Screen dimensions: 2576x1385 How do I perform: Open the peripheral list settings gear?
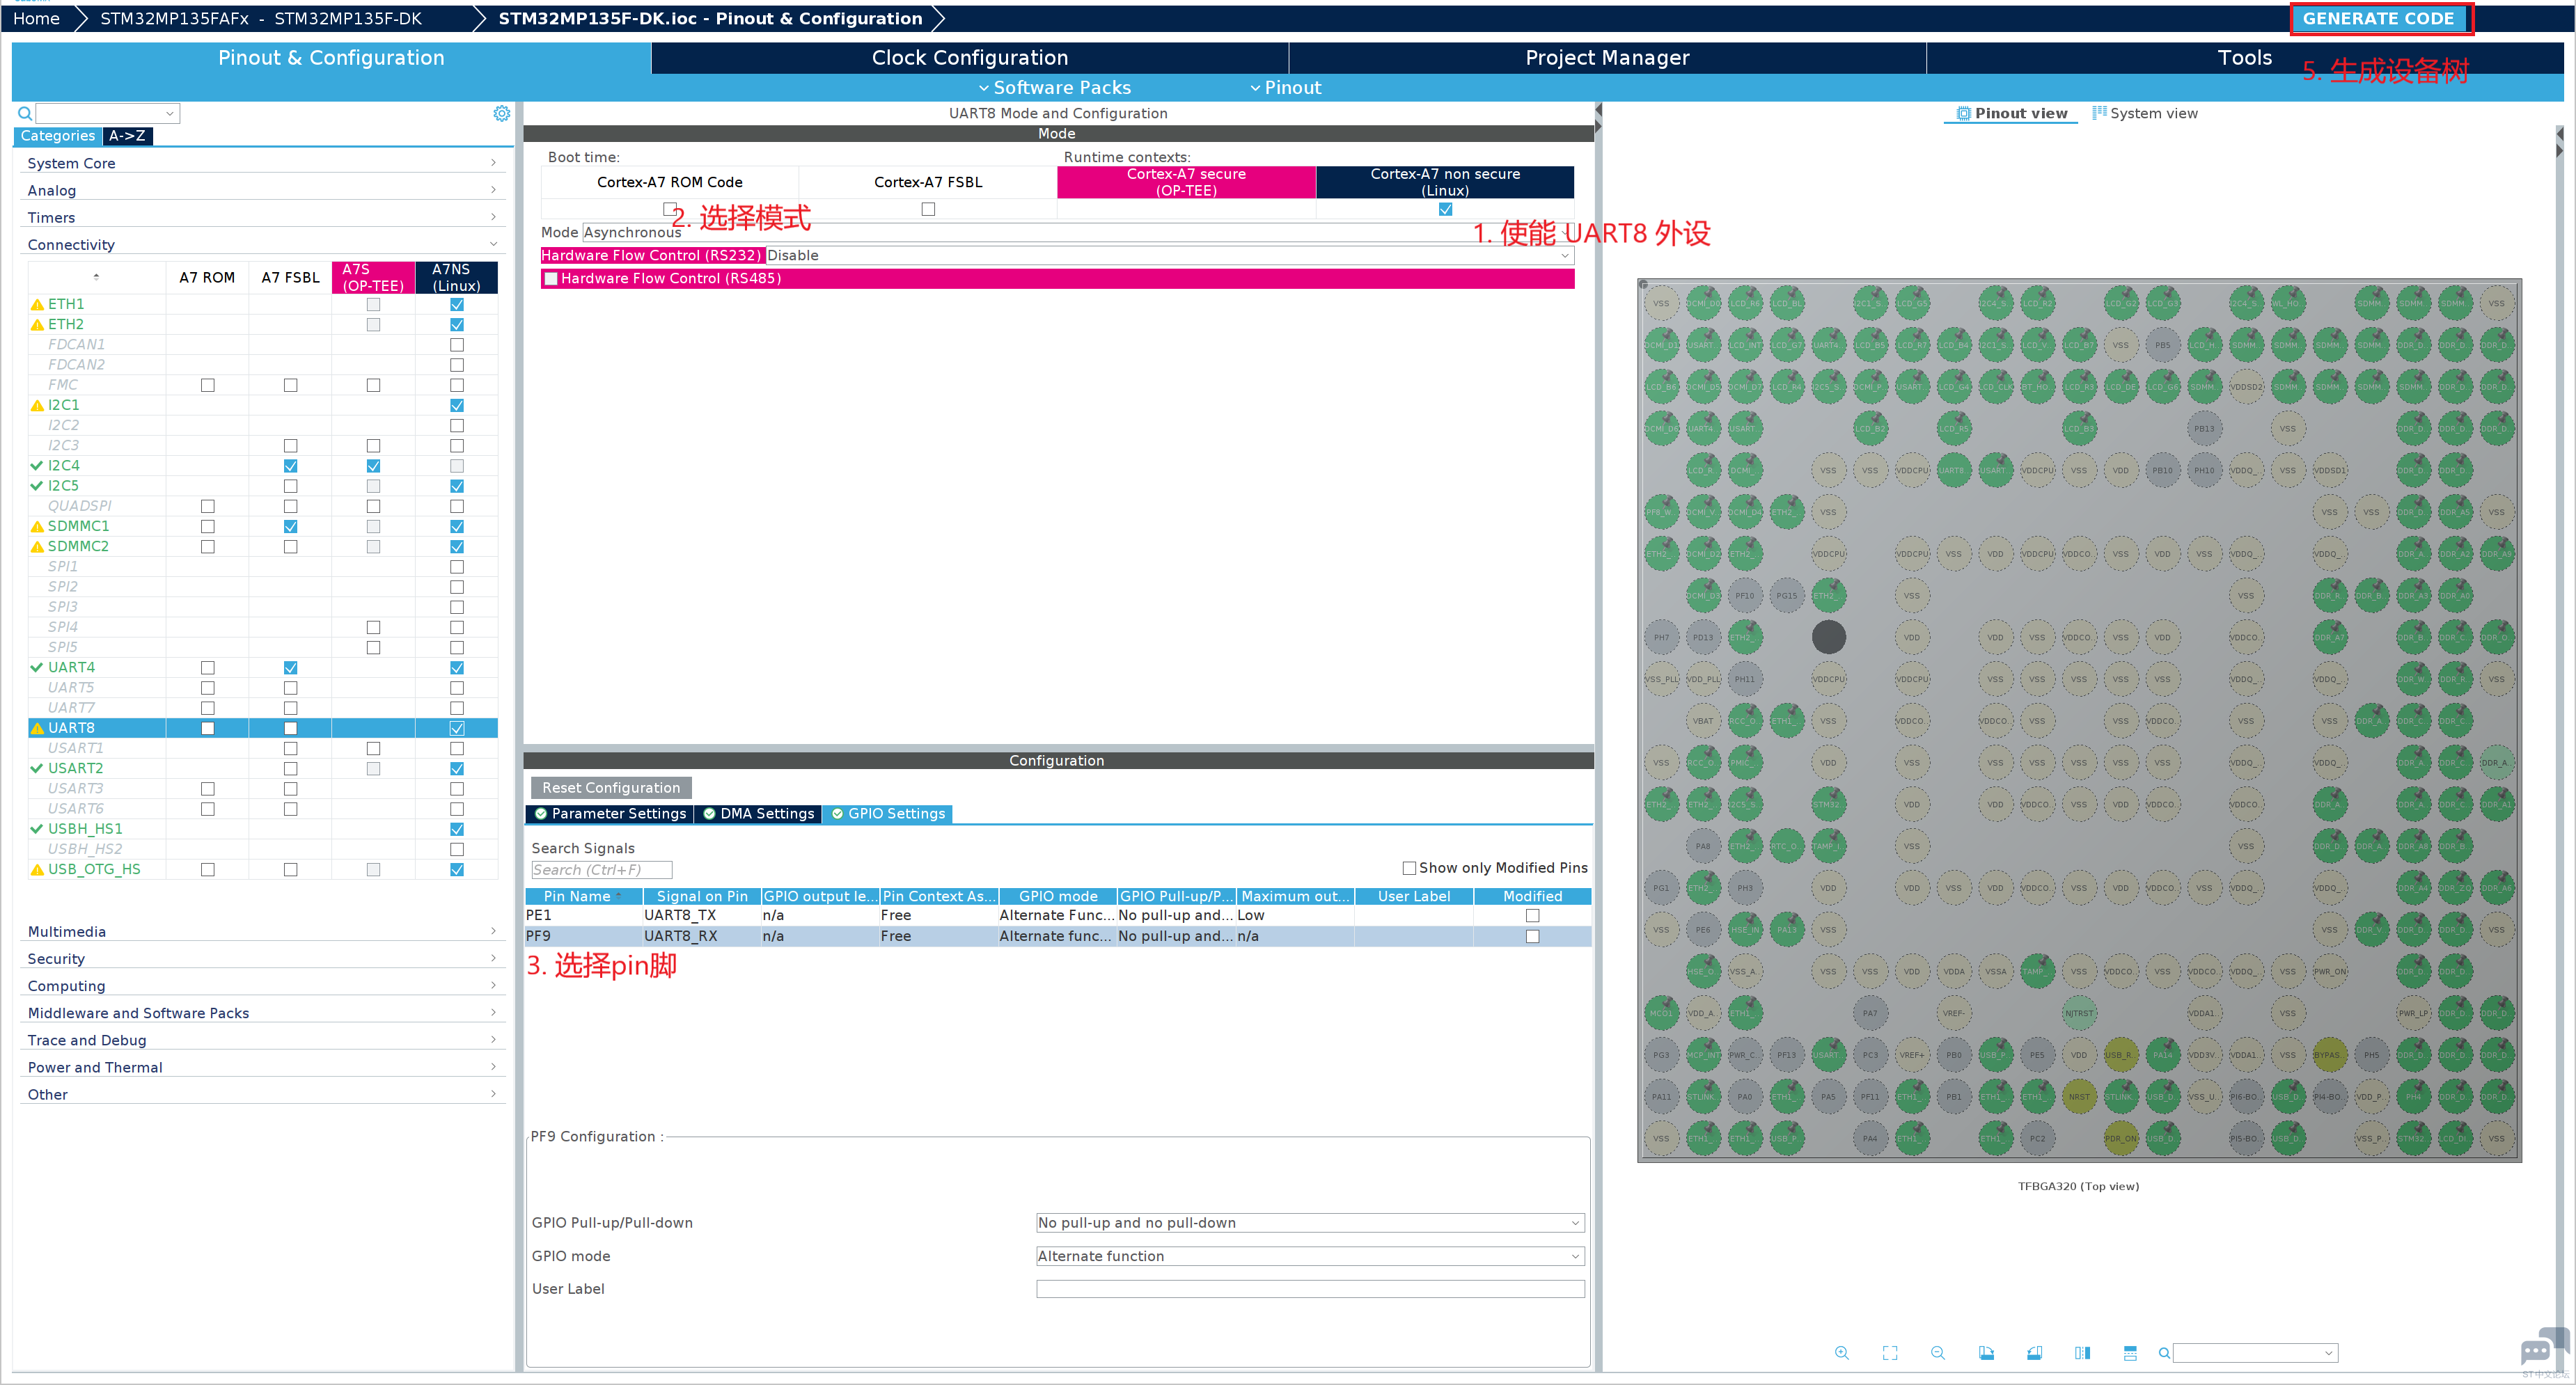[x=502, y=113]
